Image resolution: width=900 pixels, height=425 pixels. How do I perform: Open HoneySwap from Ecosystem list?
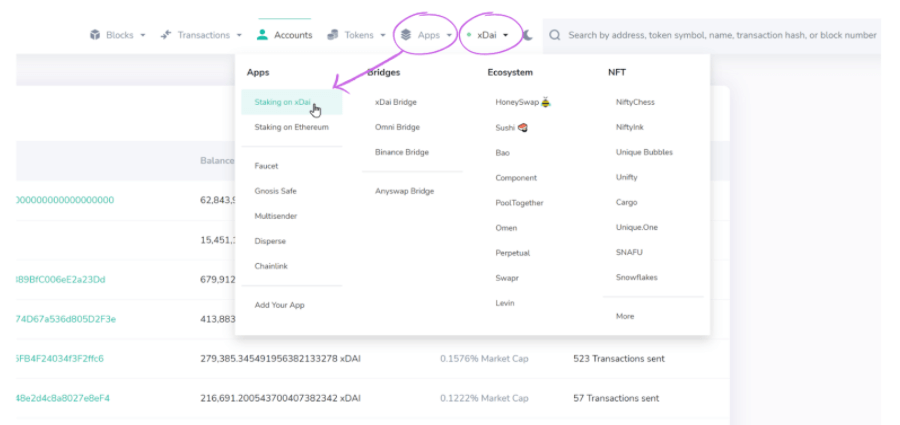(x=518, y=102)
